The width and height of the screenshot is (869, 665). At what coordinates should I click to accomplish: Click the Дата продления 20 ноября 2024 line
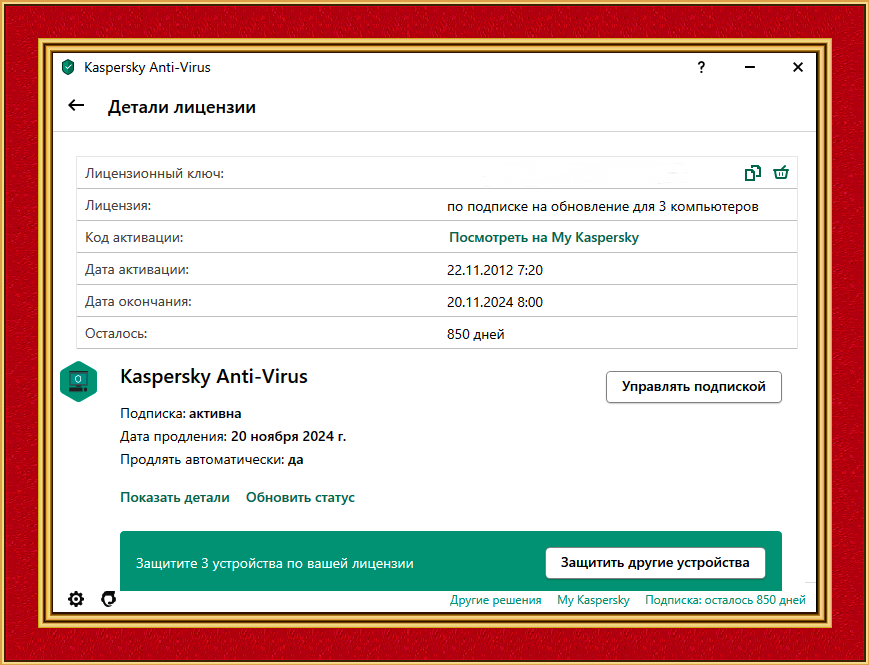click(x=233, y=437)
